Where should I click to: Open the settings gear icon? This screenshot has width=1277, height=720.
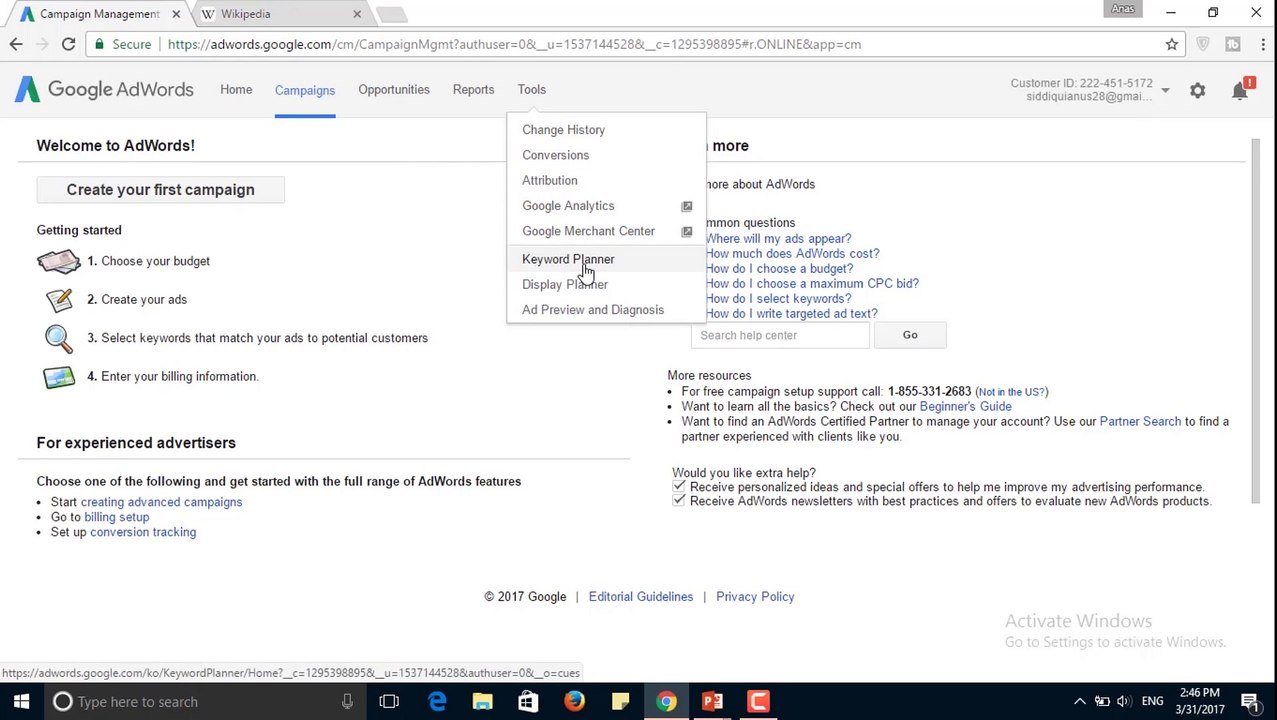point(1197,90)
